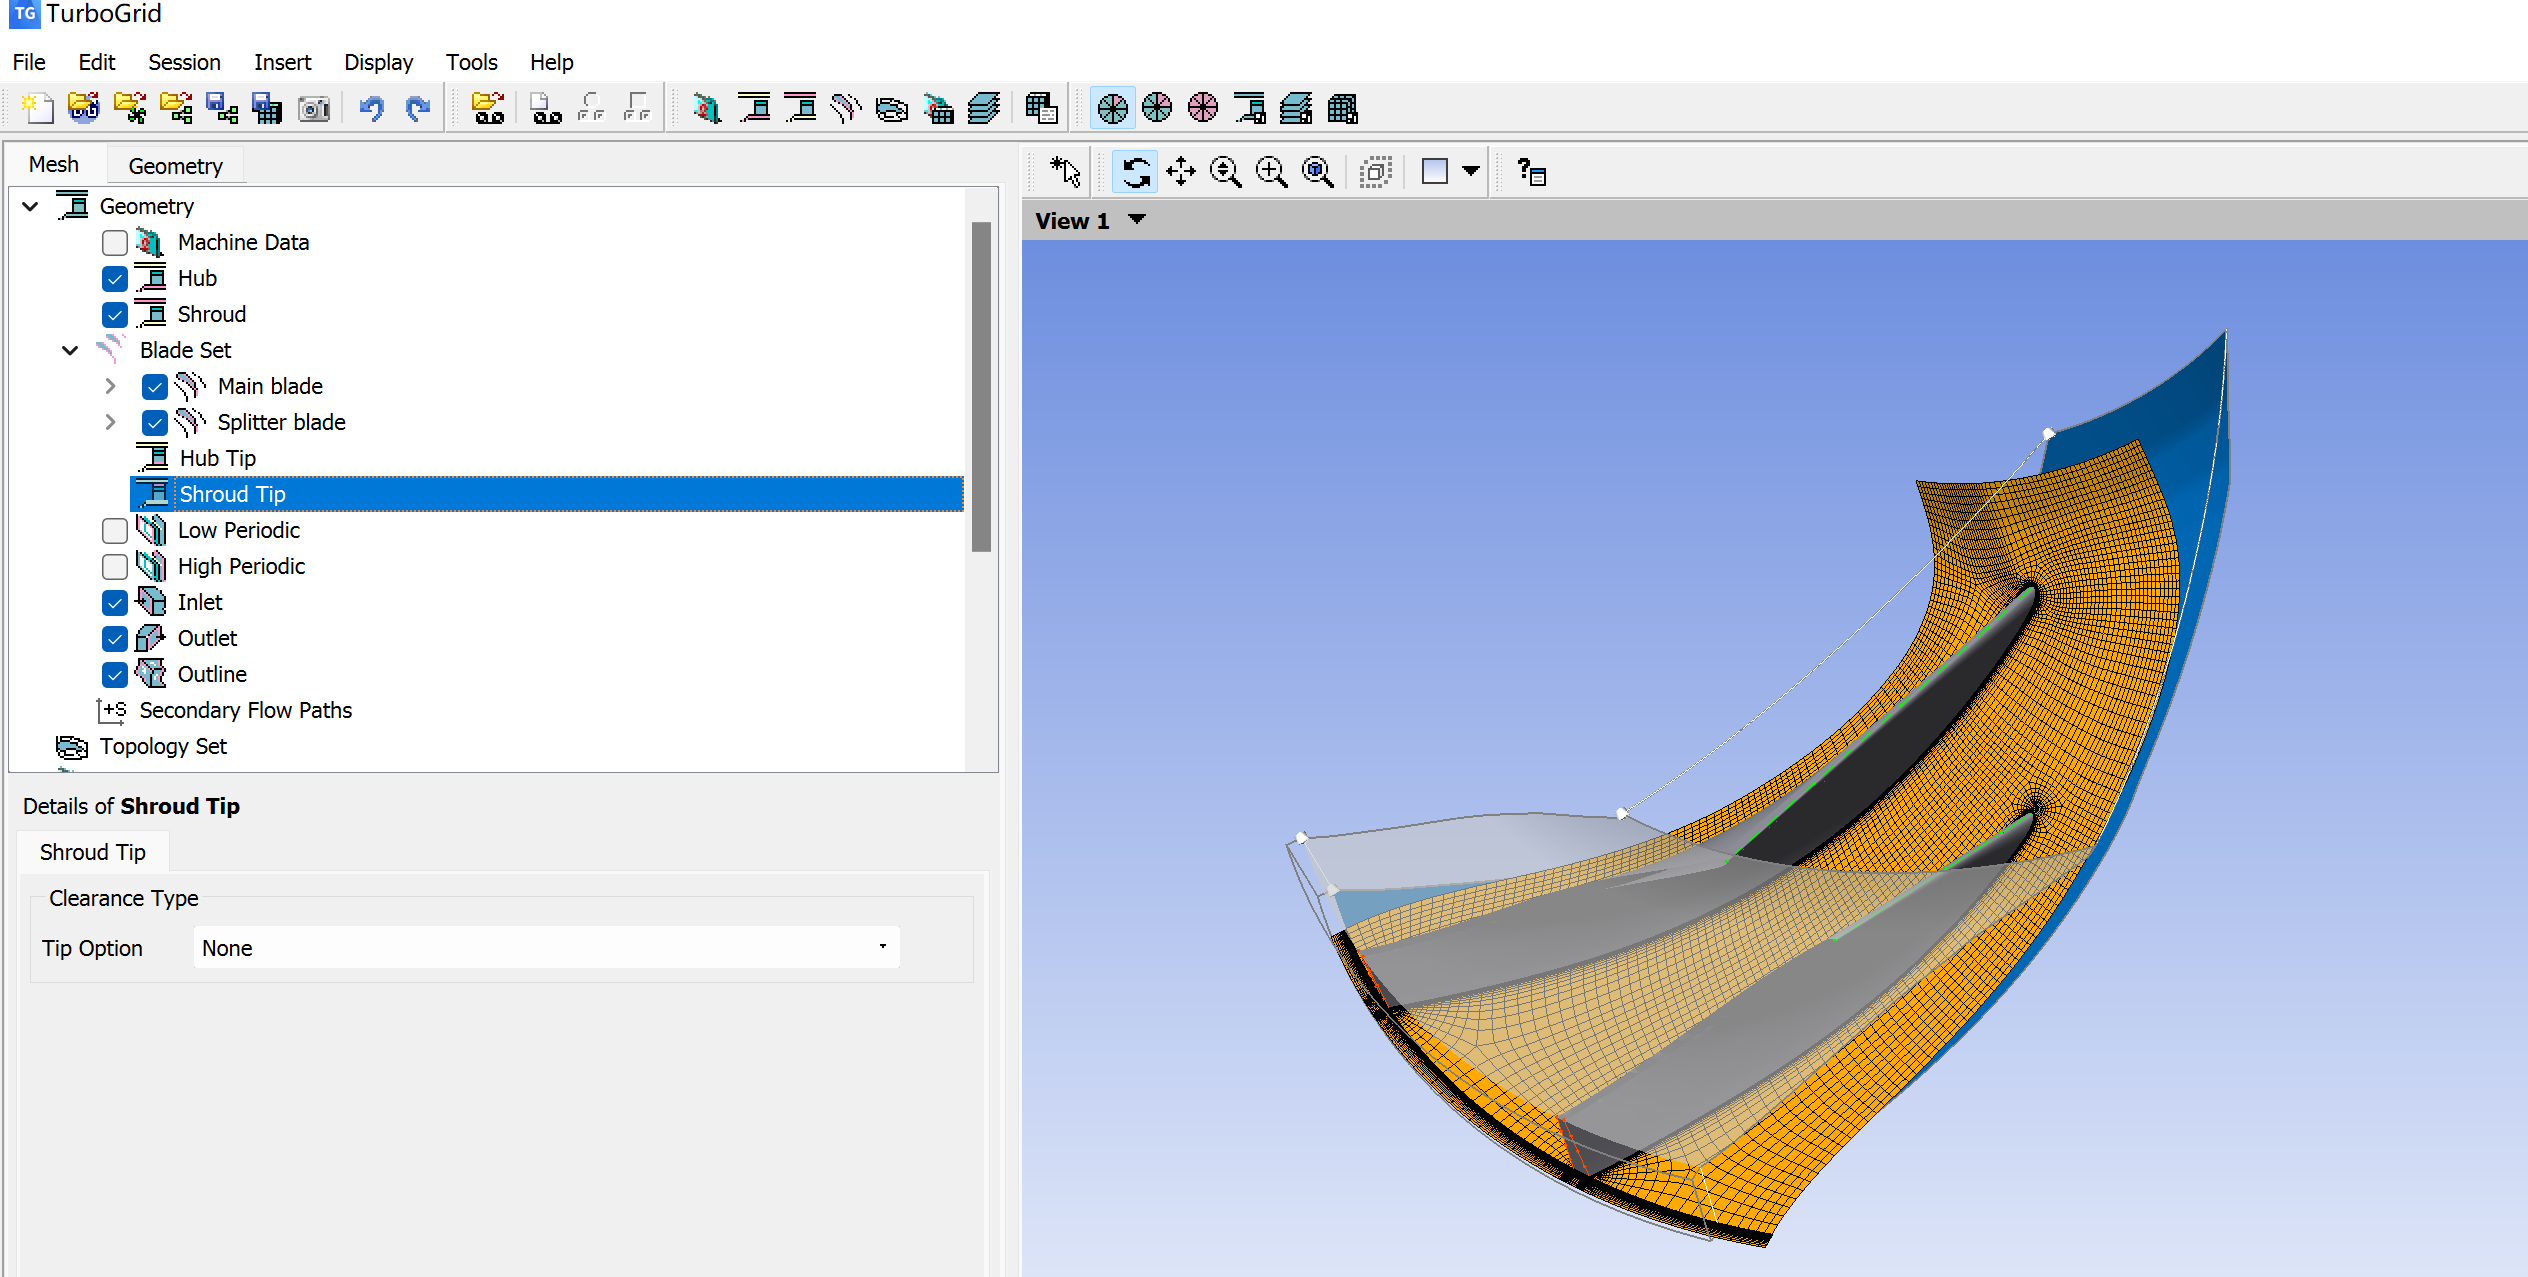Screen dimensions: 2528x1277
Task: Uncheck the Hub visibility checkbox
Action: [115, 279]
